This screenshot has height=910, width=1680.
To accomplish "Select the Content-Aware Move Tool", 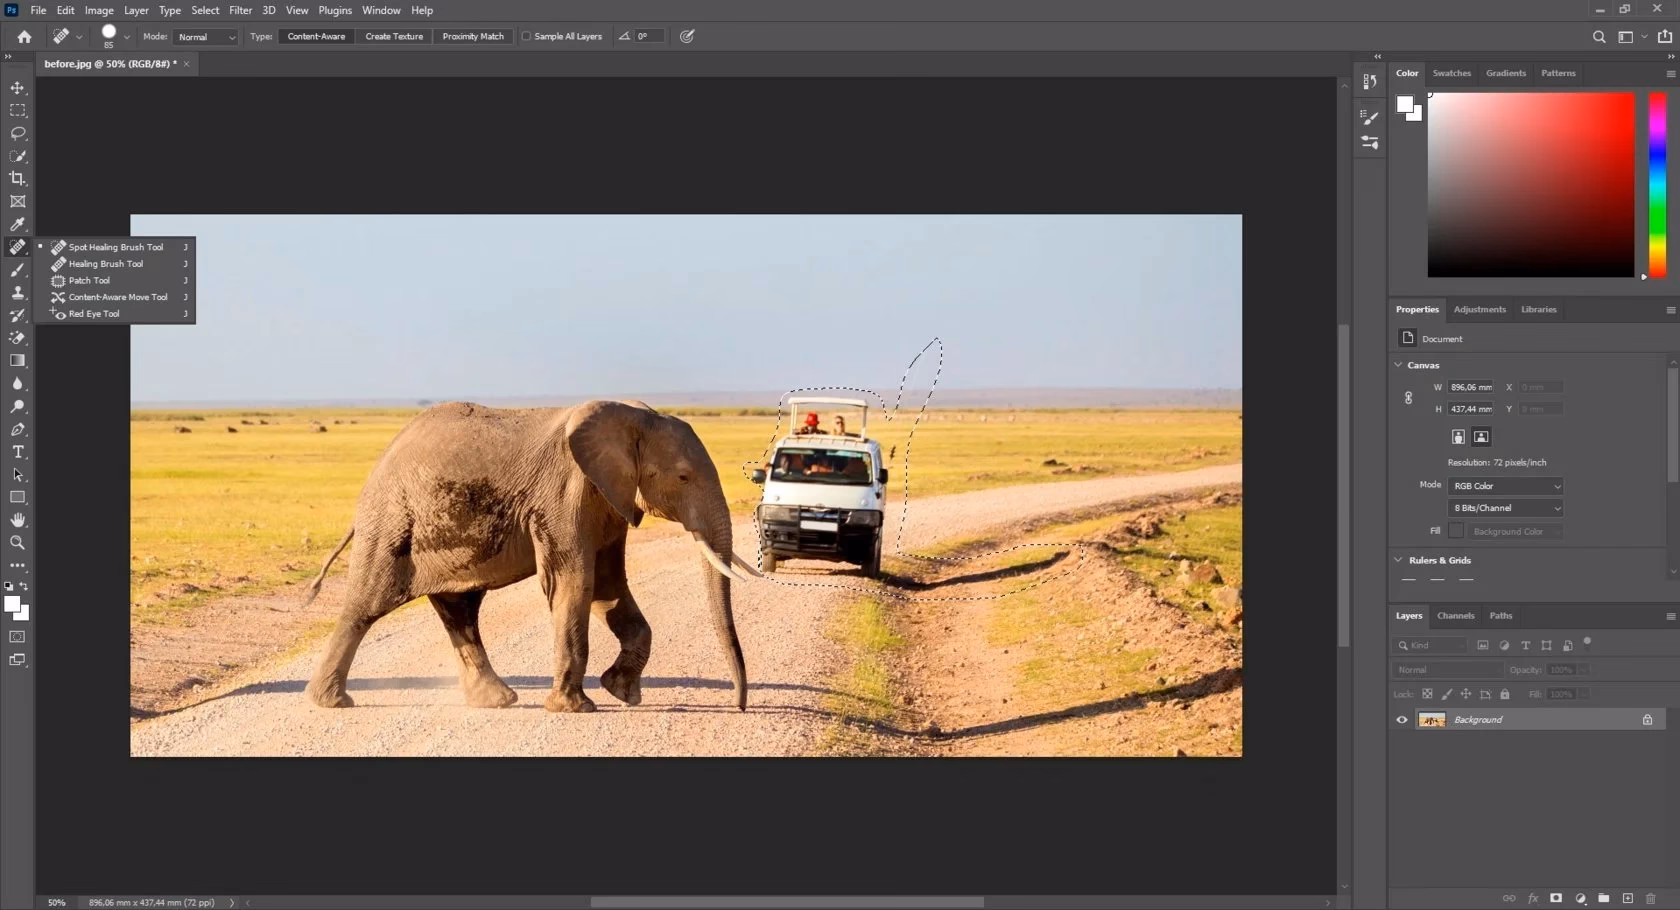I will 118,297.
